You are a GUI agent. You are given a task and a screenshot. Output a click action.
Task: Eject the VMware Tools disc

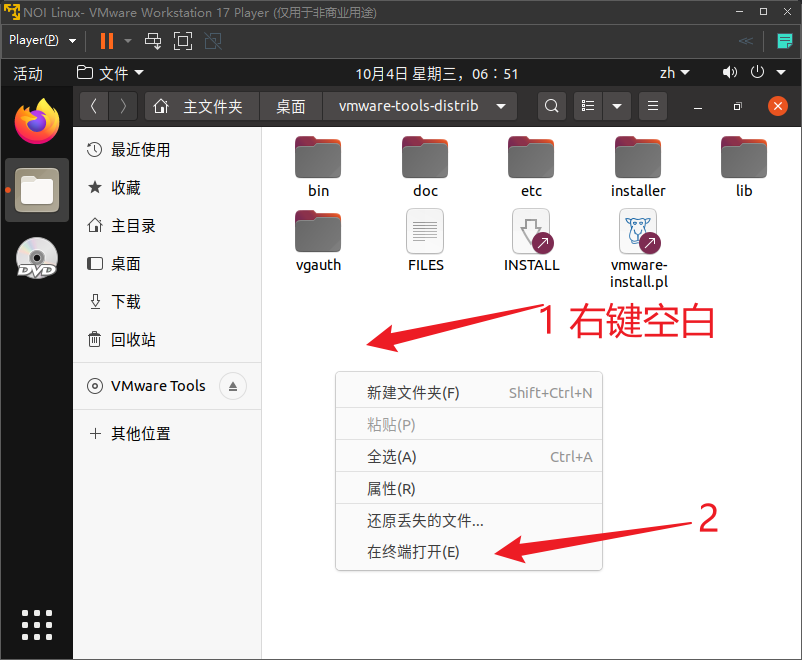tap(232, 386)
